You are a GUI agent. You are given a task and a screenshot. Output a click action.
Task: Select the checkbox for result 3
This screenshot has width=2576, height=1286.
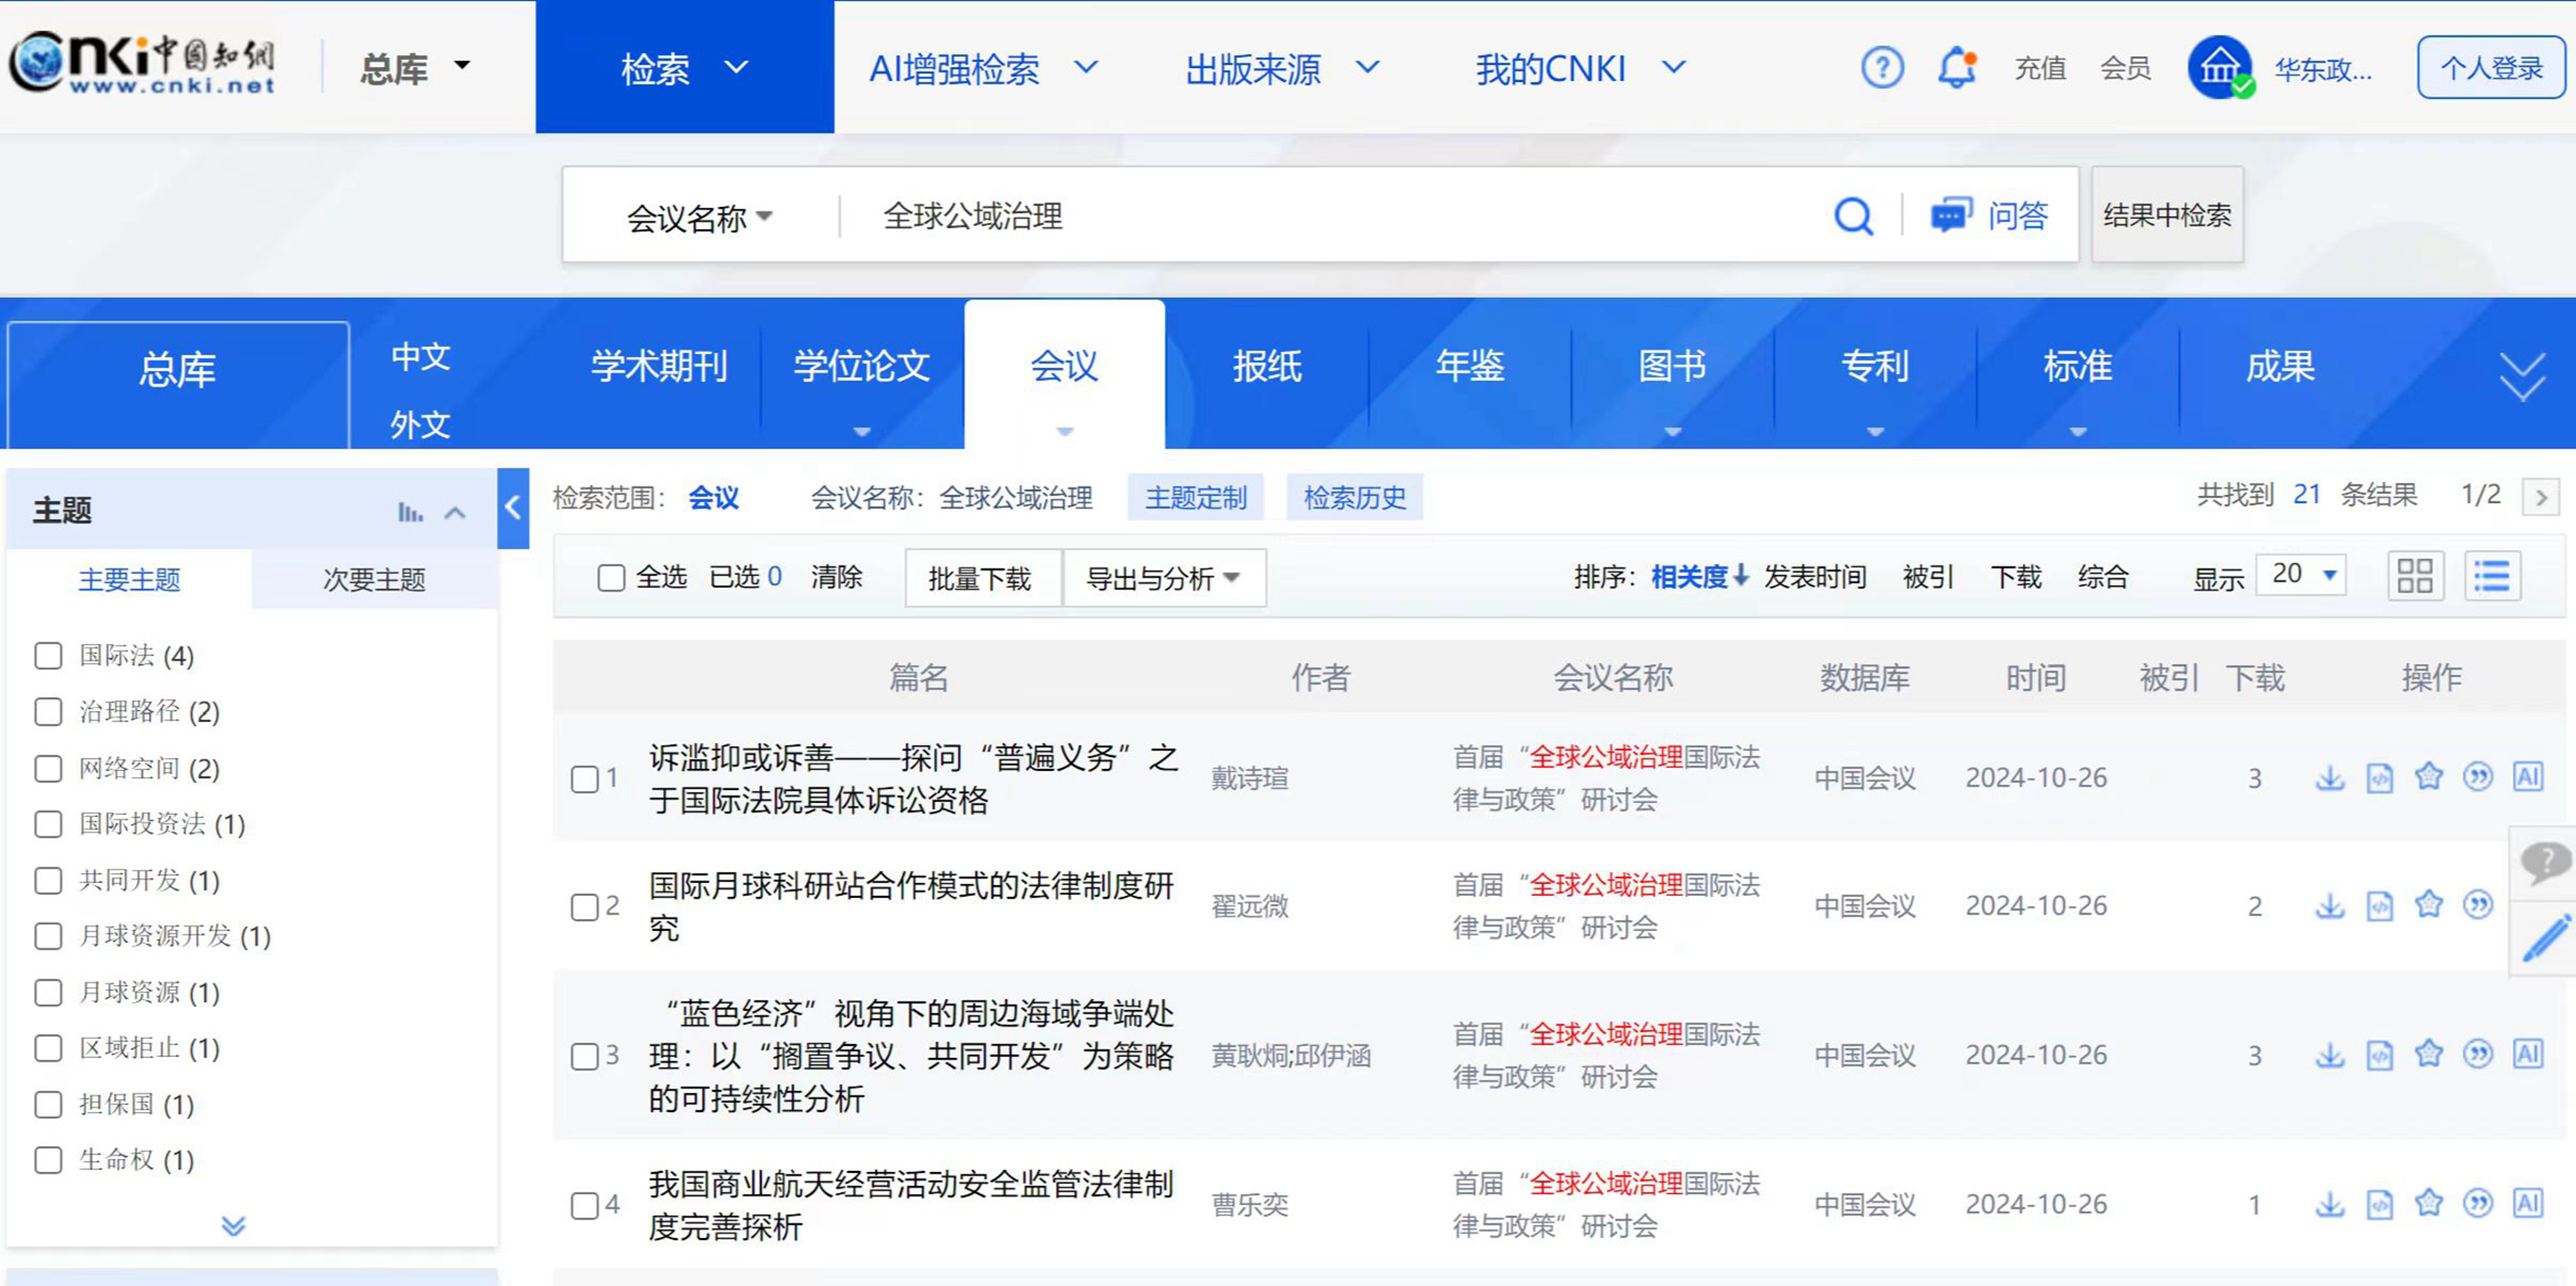coord(584,1056)
